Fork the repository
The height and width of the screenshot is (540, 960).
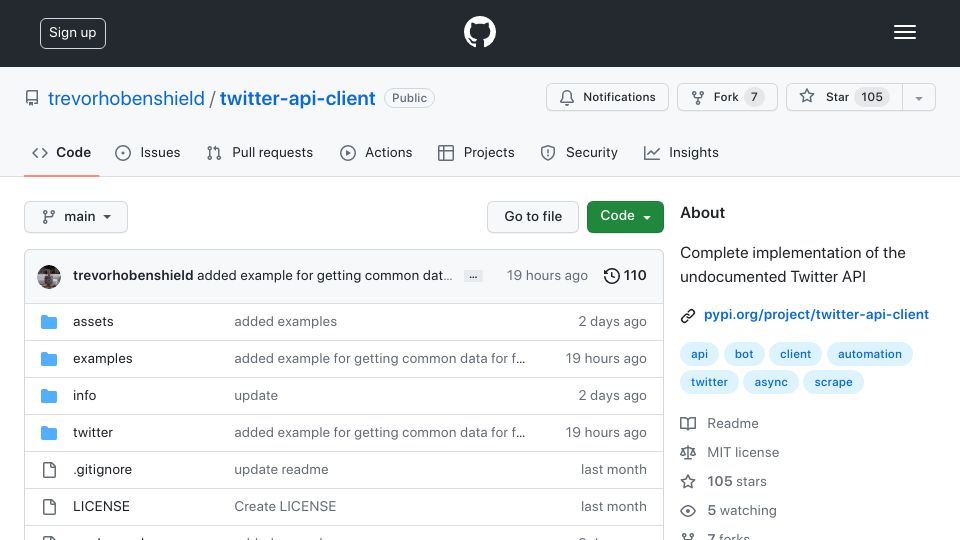tap(727, 97)
